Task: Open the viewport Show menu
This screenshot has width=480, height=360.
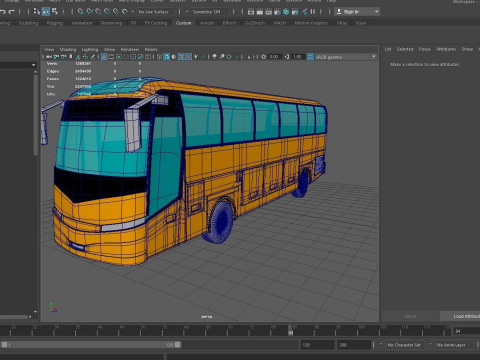Action: pyautogui.click(x=110, y=49)
